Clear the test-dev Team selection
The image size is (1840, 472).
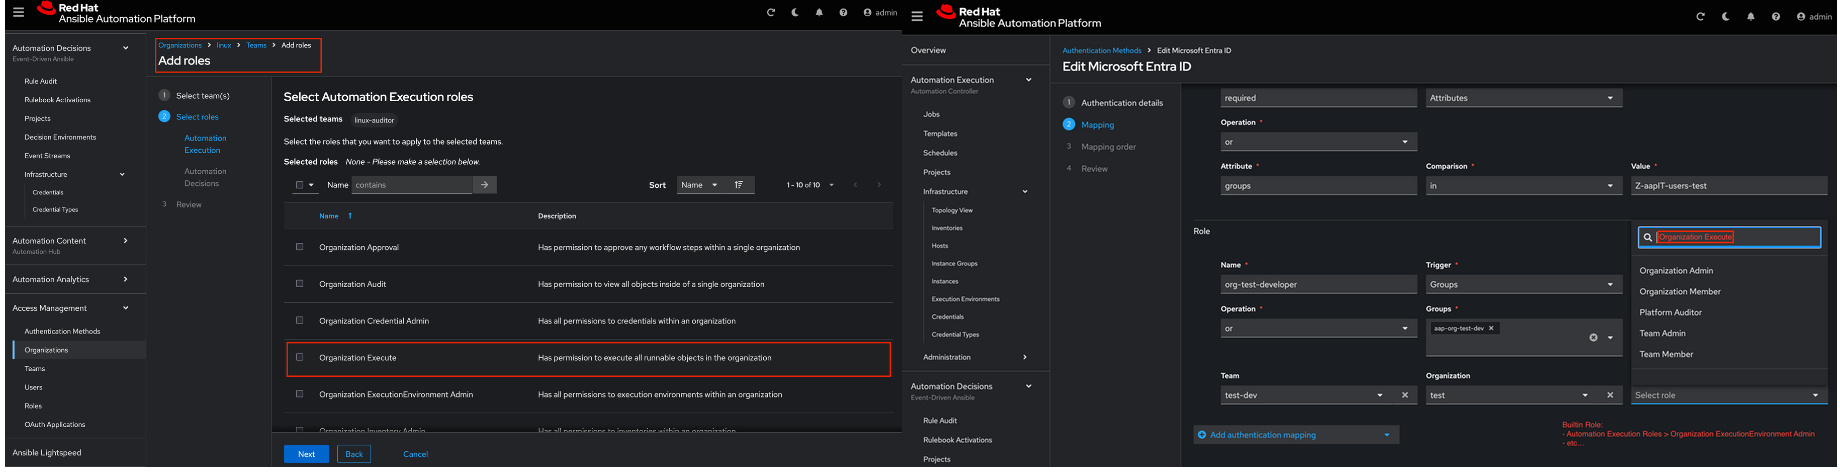tap(1405, 395)
